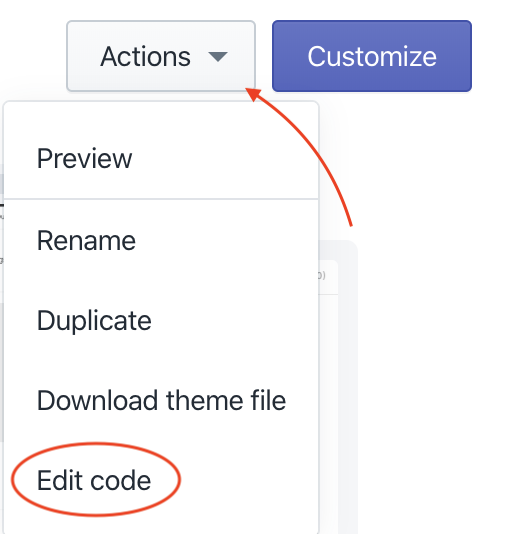The image size is (512, 534).
Task: Click the partially hidden text beside the menu
Action: point(322,275)
